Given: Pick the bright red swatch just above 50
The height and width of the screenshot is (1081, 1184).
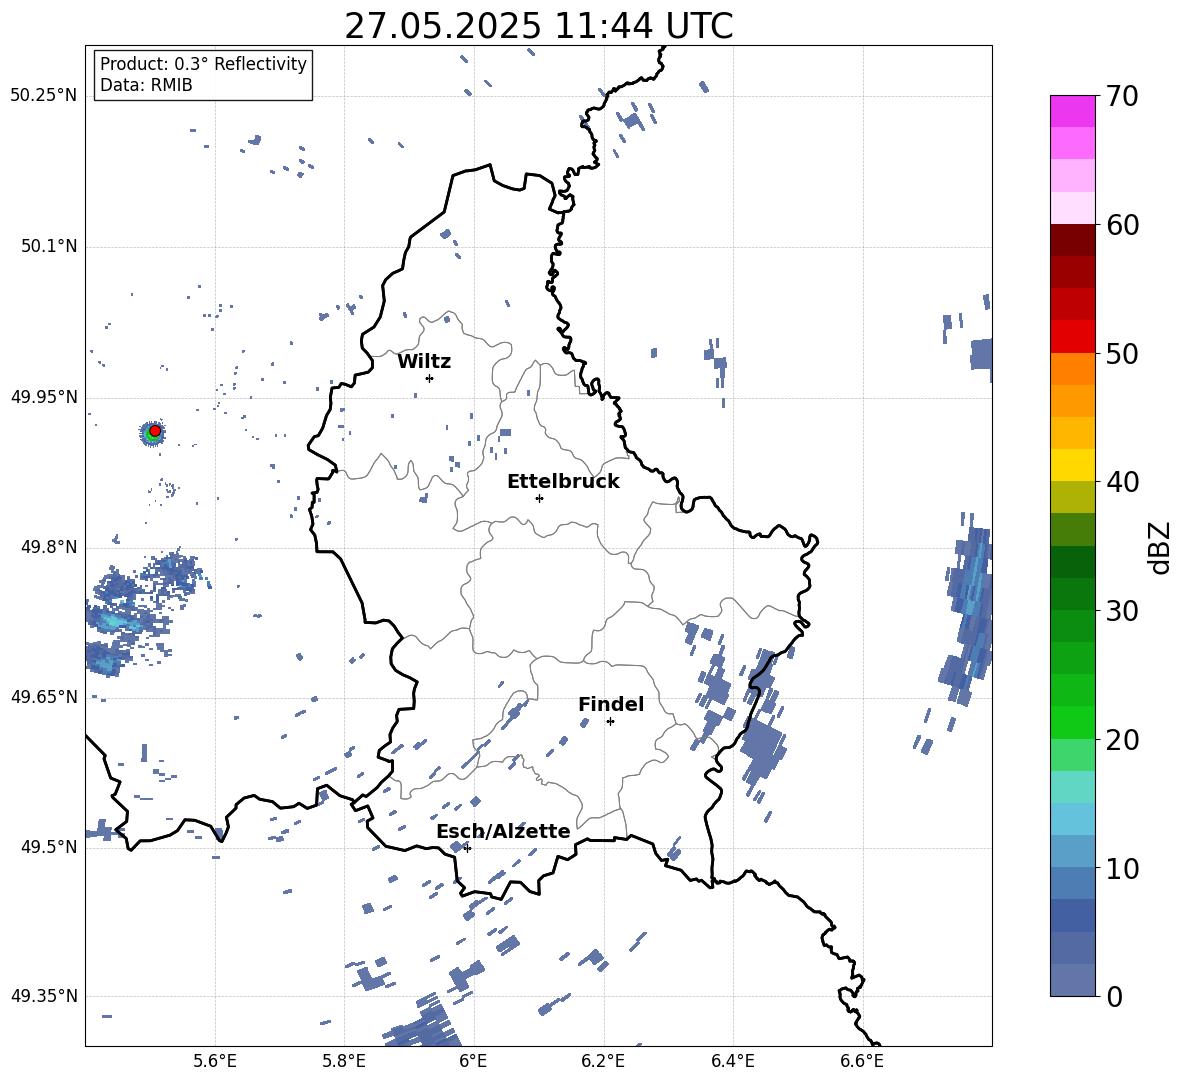Looking at the screenshot, I should click(x=1072, y=337).
